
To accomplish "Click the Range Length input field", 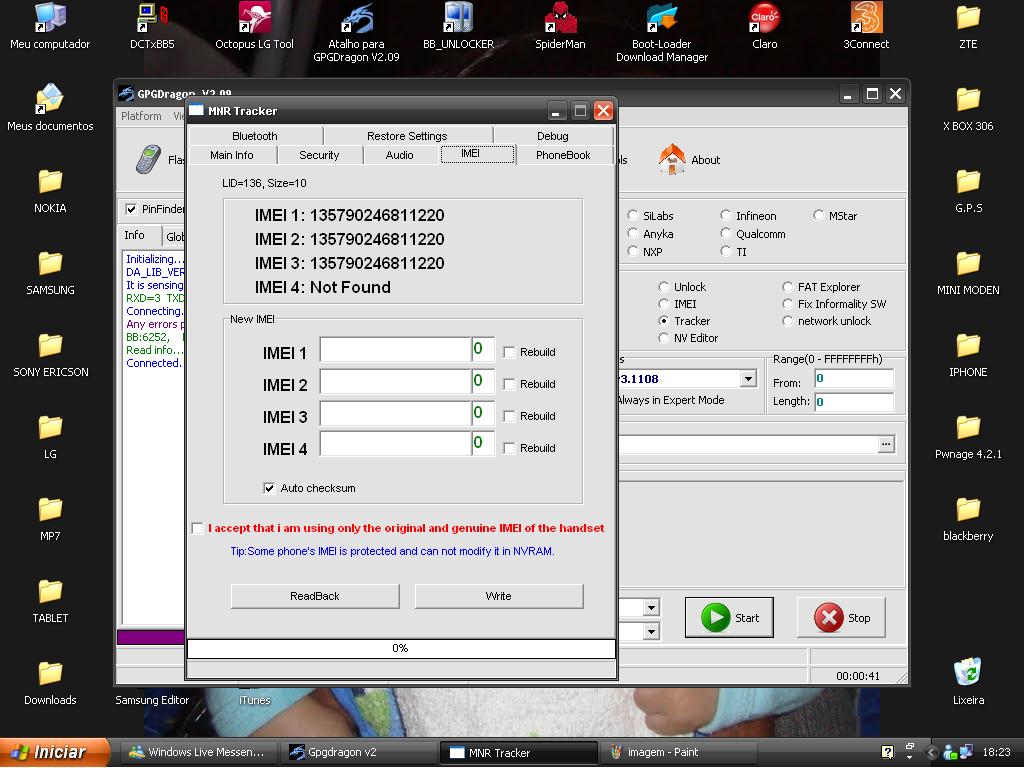I will (854, 402).
